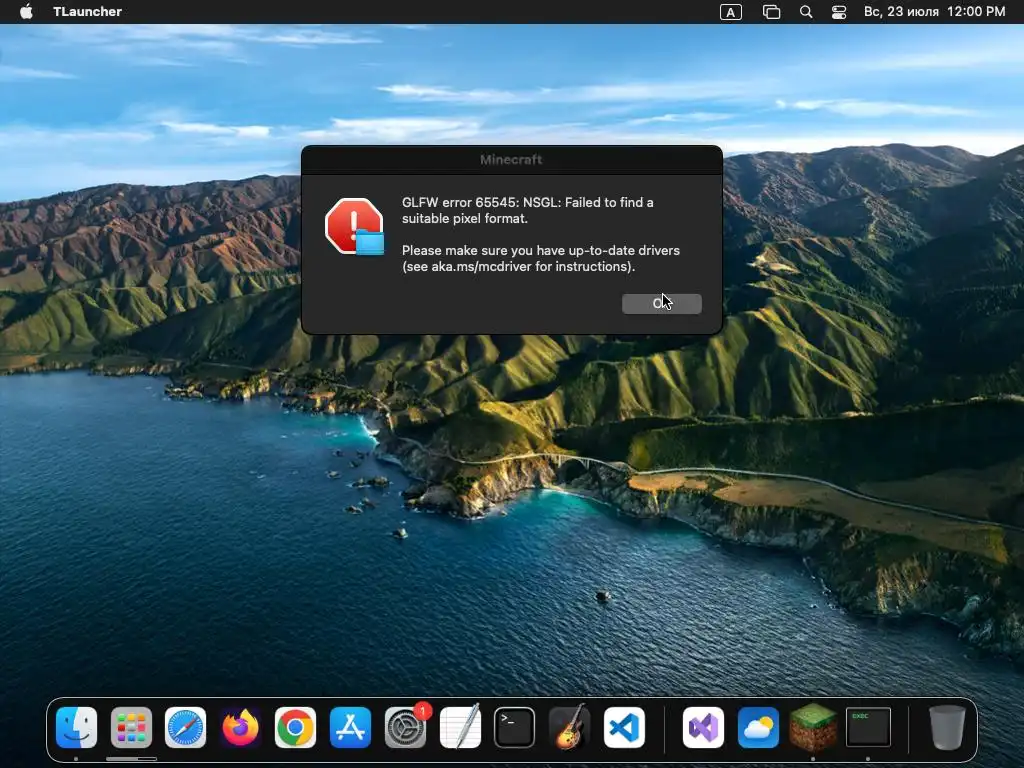Open the screen mirroring menu bar icon
This screenshot has height=768, width=1024.
771,12
